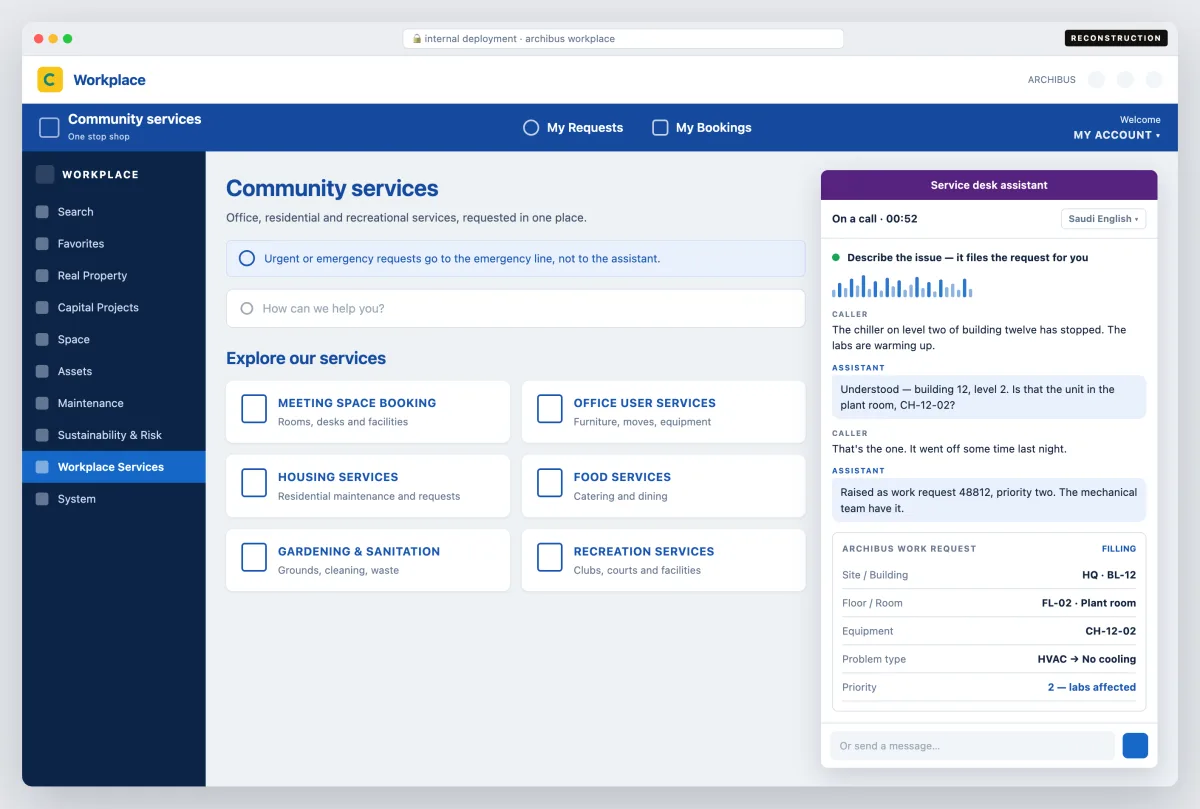Click the blue send message button
This screenshot has width=1200, height=809.
click(x=1135, y=746)
